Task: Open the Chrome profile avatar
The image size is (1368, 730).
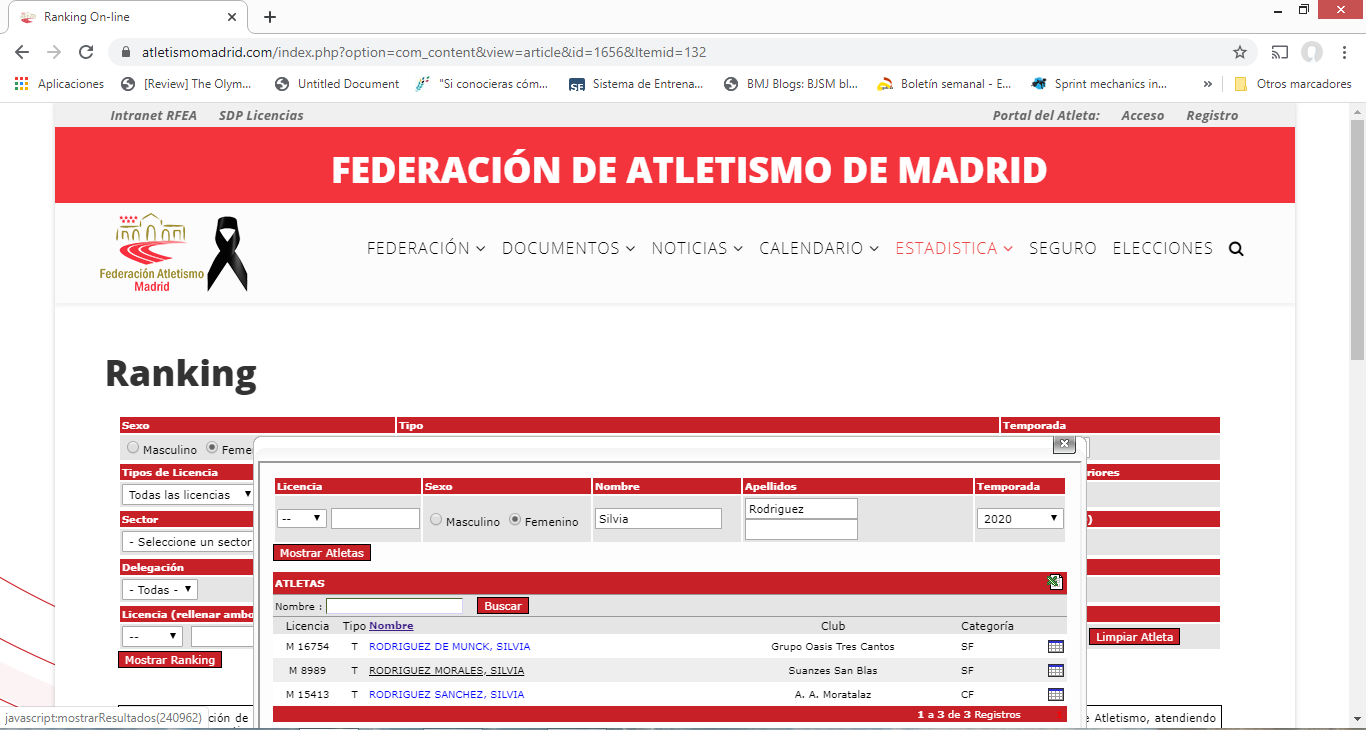Action: pos(1312,52)
